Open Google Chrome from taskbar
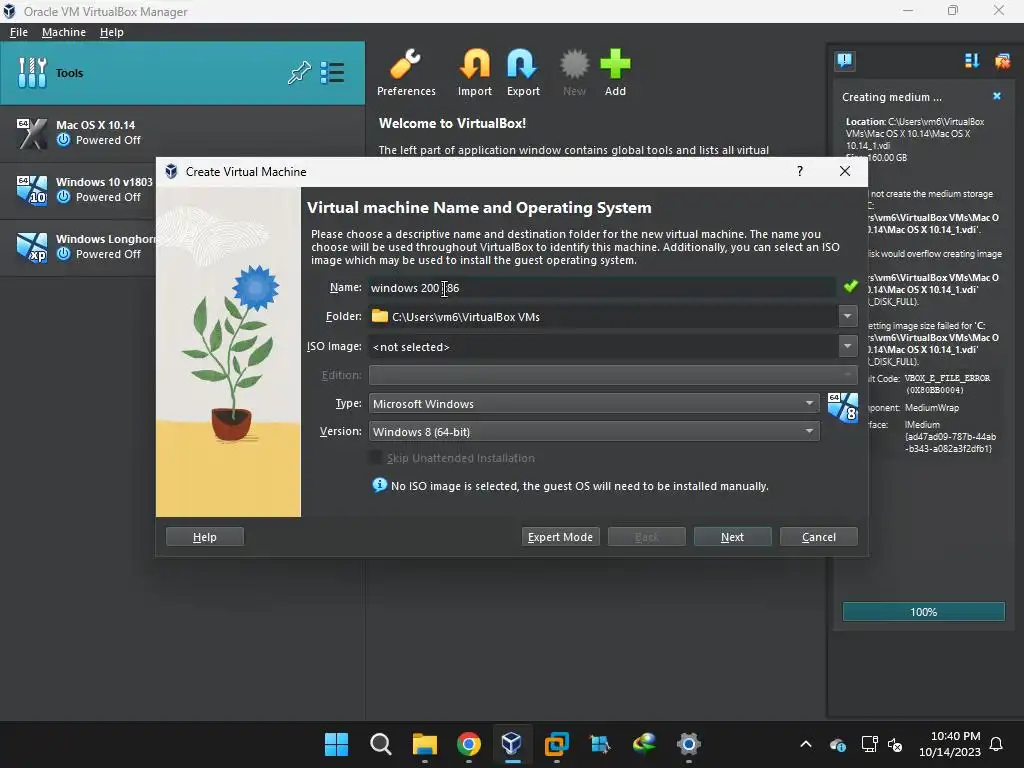 click(469, 744)
